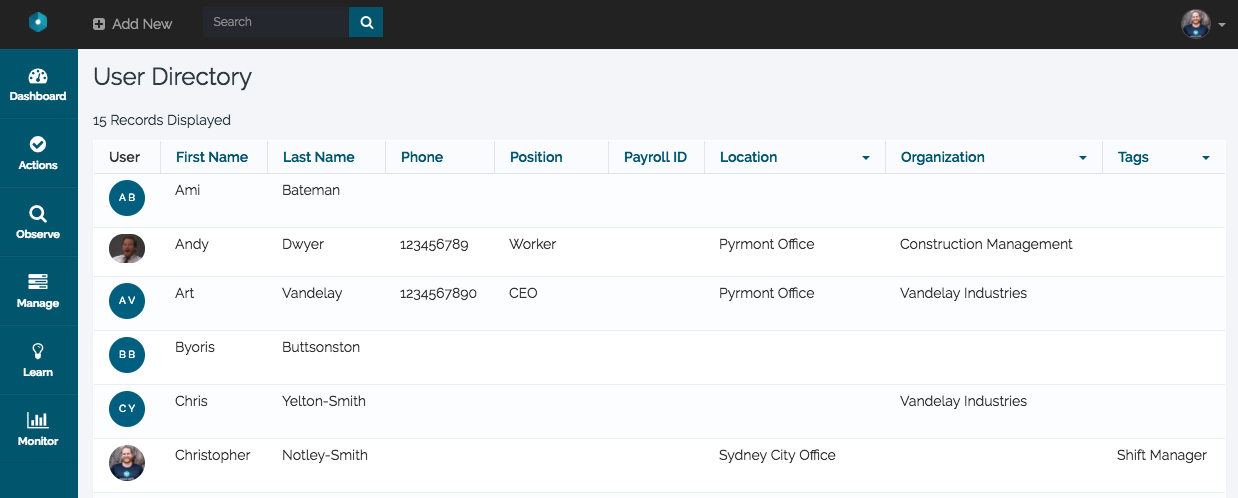Image resolution: width=1238 pixels, height=498 pixels.
Task: Select the Observe magnifier icon
Action: click(x=38, y=214)
